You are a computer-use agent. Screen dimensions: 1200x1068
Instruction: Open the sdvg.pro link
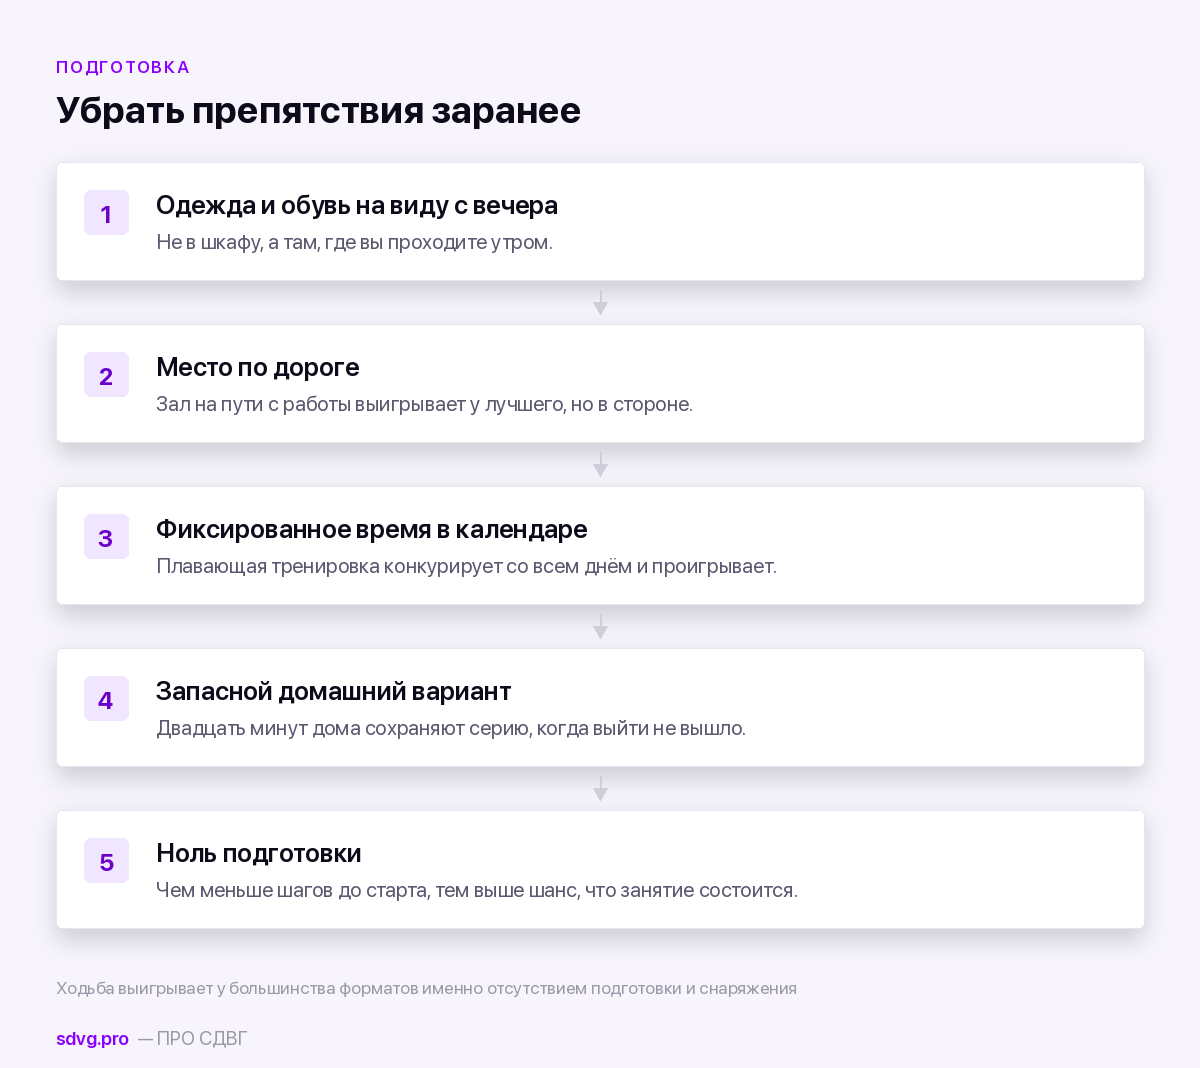tap(92, 1038)
